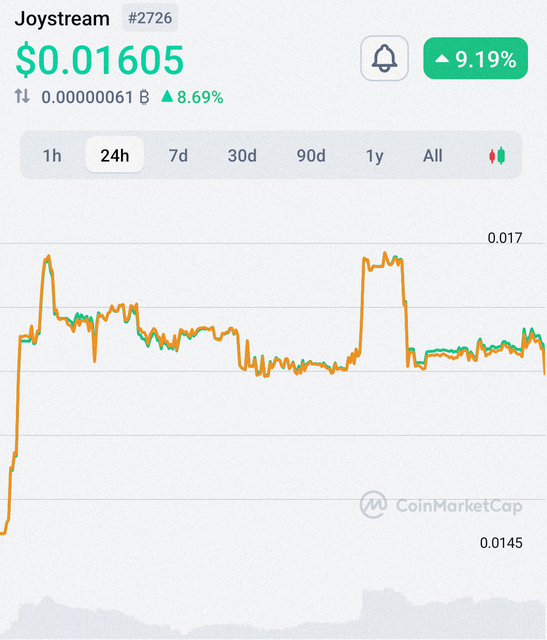
Task: Show the 1y price history
Action: pyautogui.click(x=374, y=156)
